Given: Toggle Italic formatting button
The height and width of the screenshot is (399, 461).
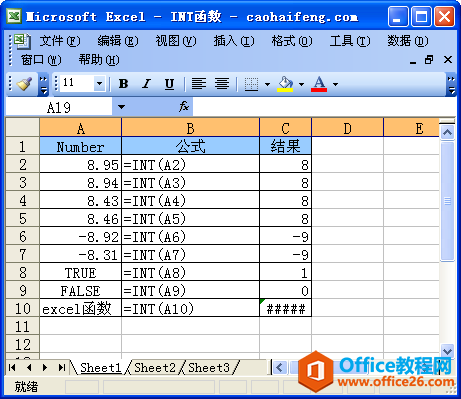Looking at the screenshot, I should tap(146, 84).
